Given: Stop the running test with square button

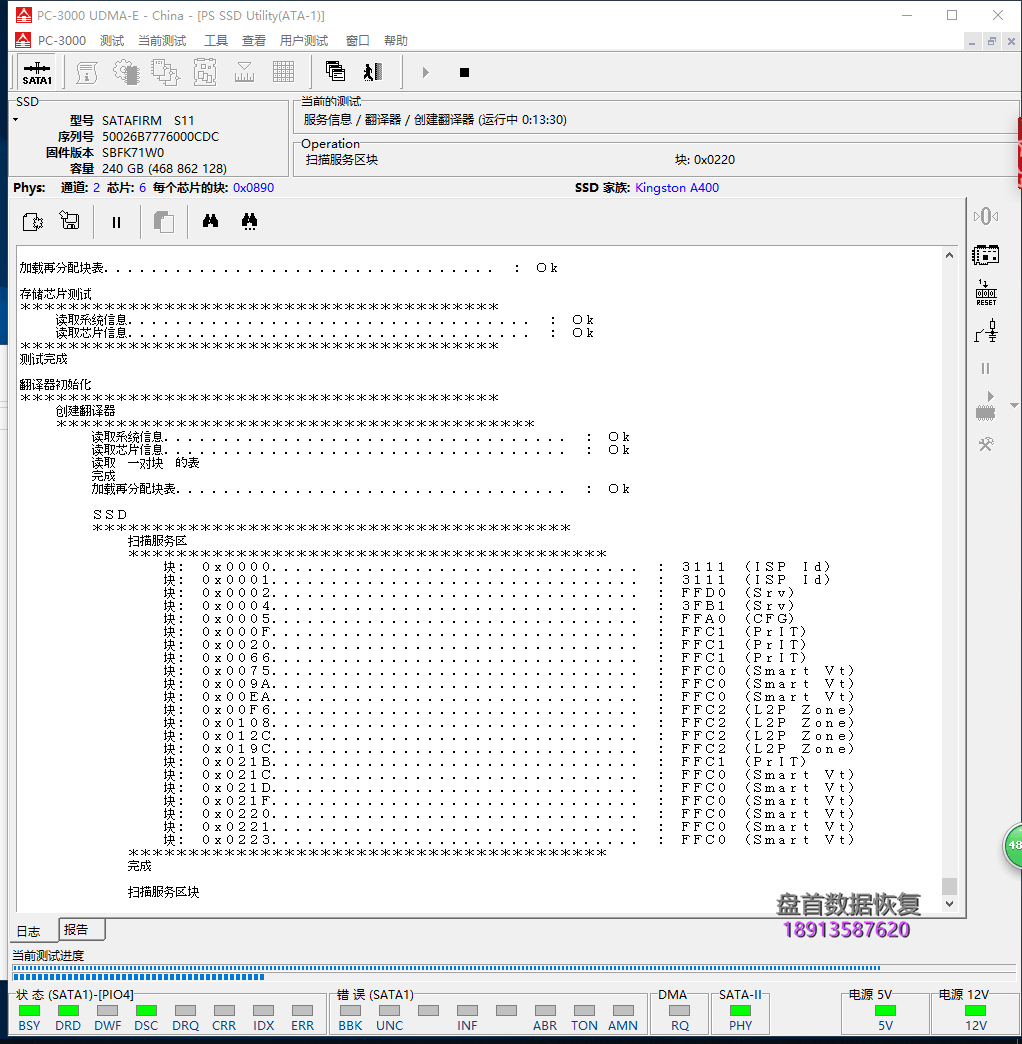Looking at the screenshot, I should coord(464,72).
